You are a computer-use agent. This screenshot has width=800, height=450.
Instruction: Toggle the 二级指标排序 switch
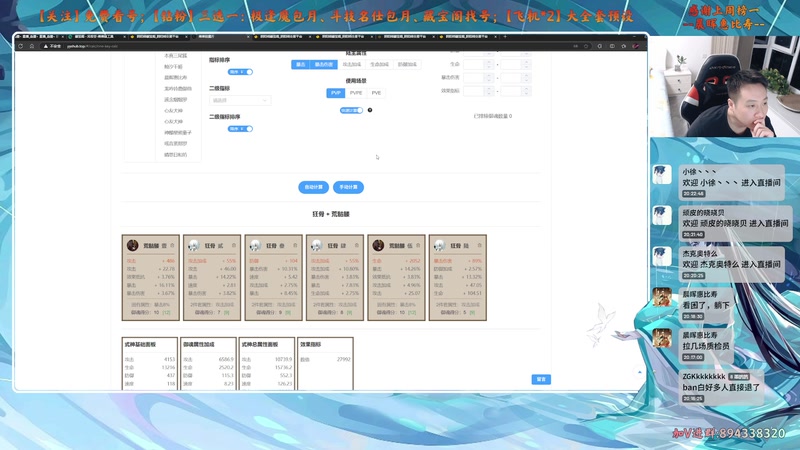click(x=240, y=129)
